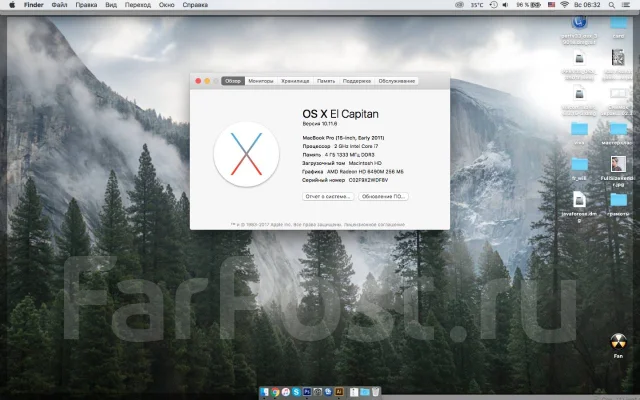Open Notification Center icon
The height and width of the screenshot is (400, 640).
[626, 5]
